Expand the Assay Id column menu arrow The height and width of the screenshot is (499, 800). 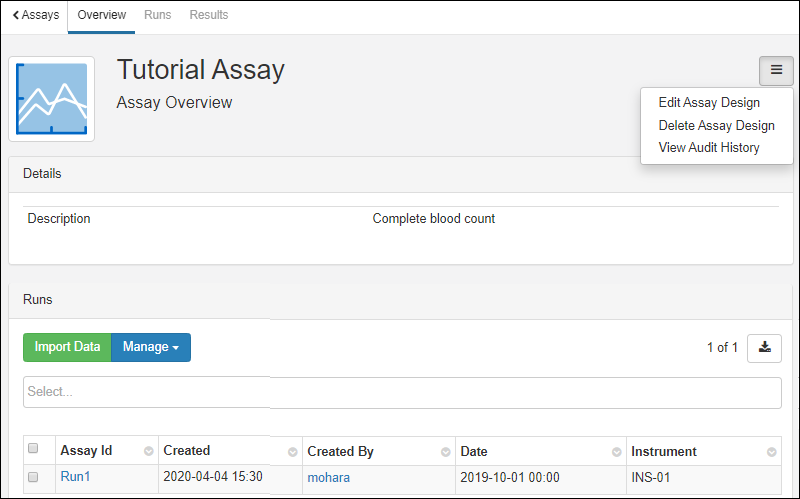[x=149, y=452]
